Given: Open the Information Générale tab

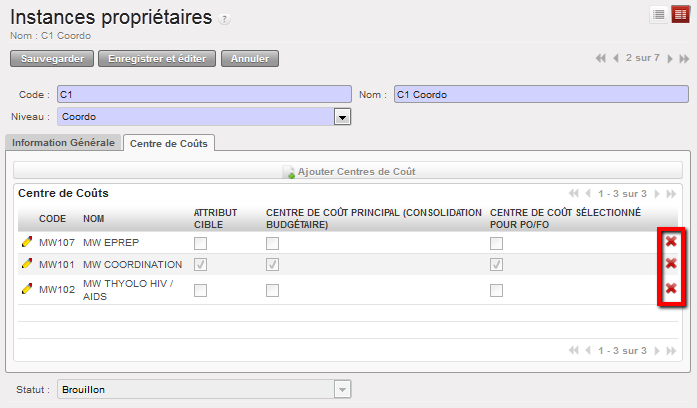Looking at the screenshot, I should (64, 143).
